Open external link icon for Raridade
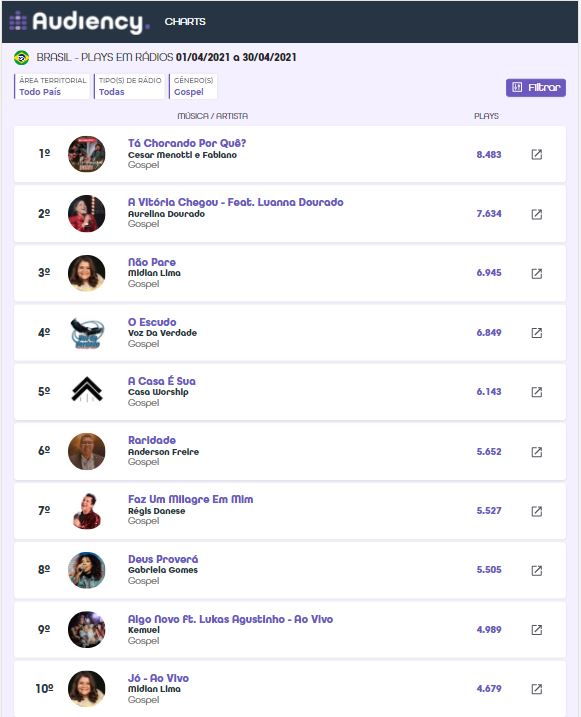 [537, 452]
